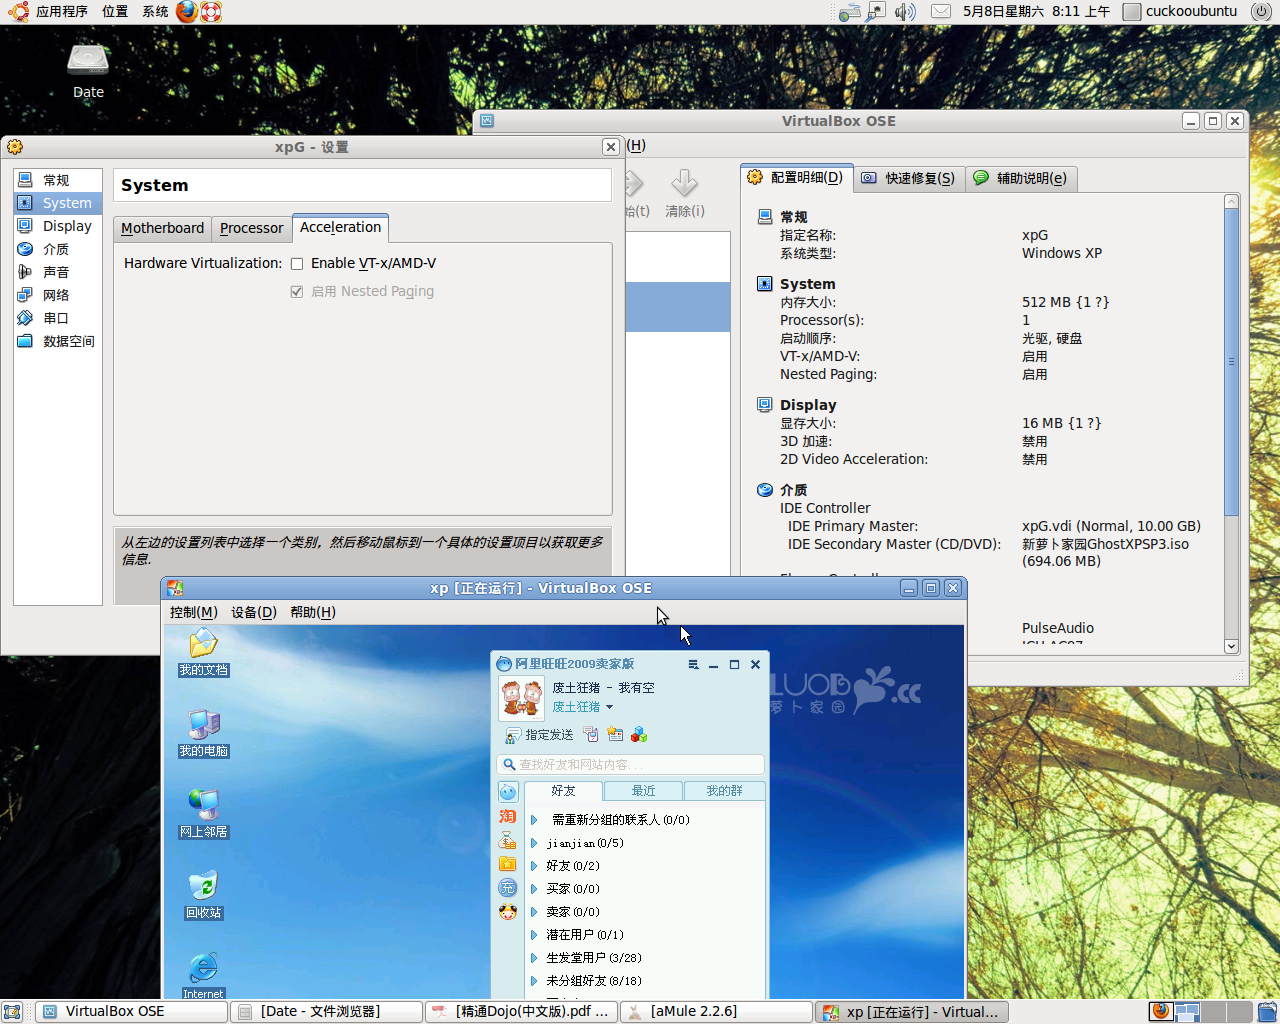
Task: Open the 快速修复(S) snapshots tab
Action: click(x=908, y=178)
